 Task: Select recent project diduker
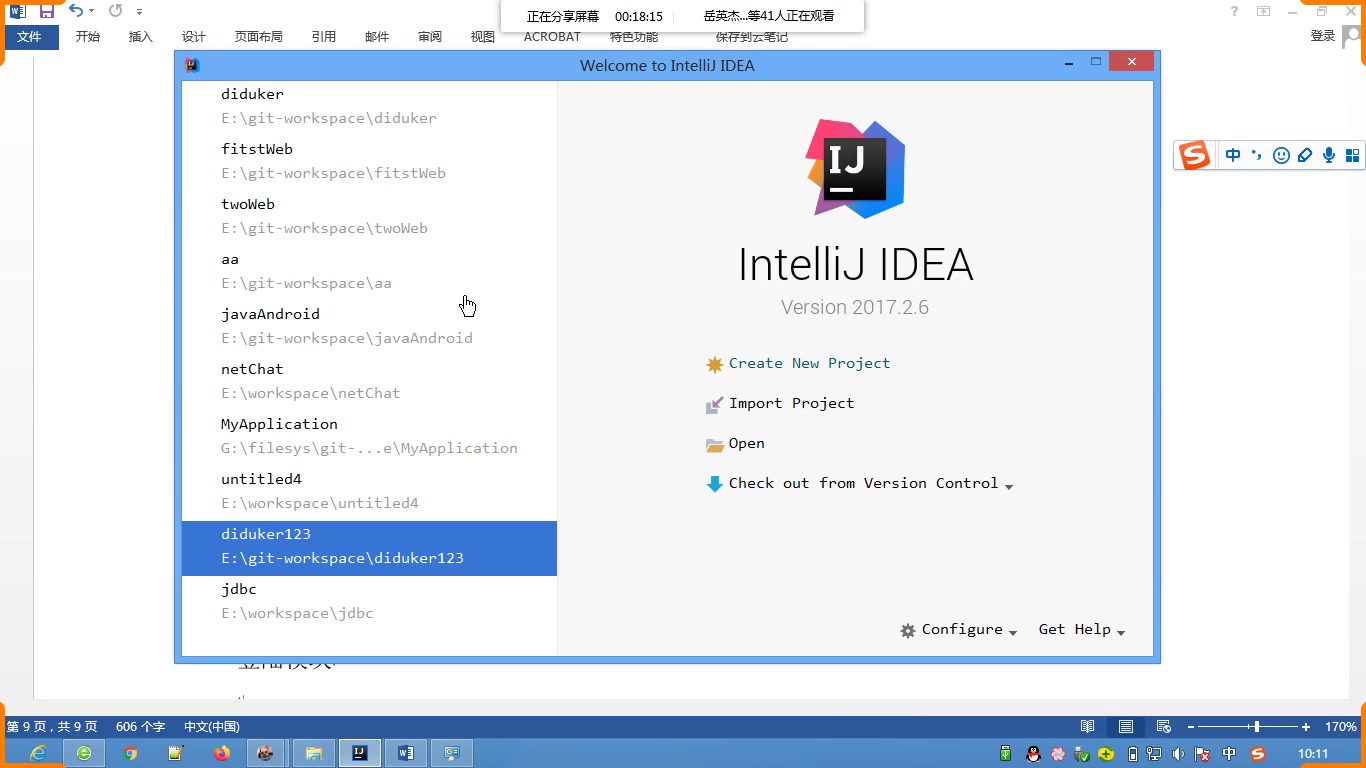[x=369, y=106]
